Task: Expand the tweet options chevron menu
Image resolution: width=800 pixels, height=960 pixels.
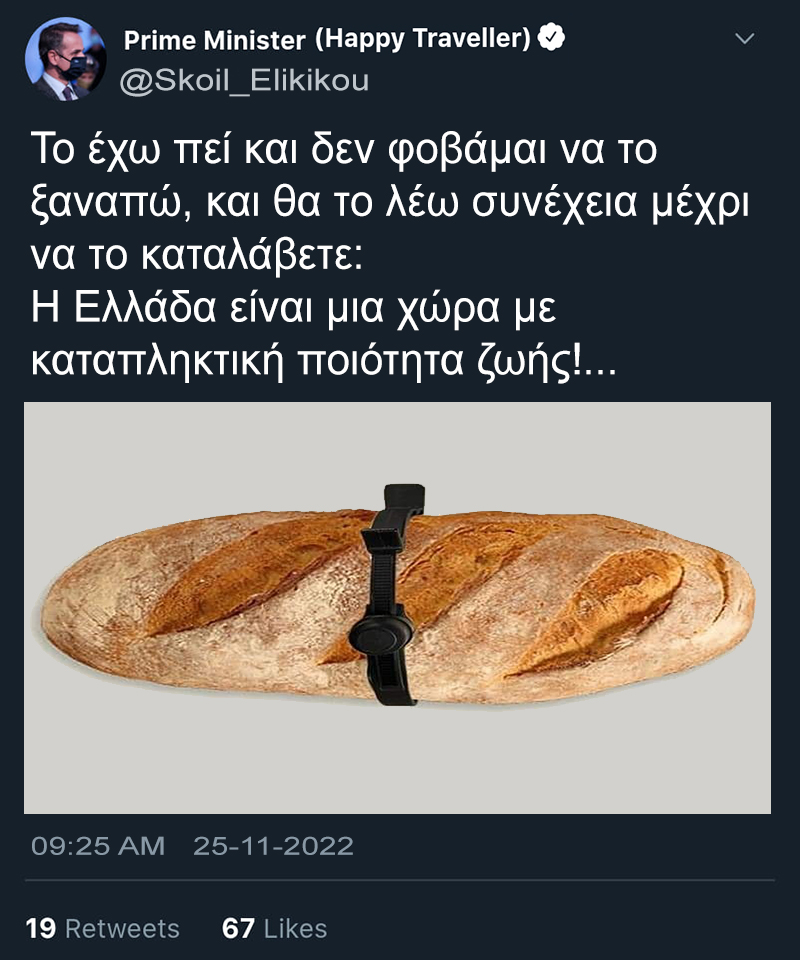Action: (745, 39)
